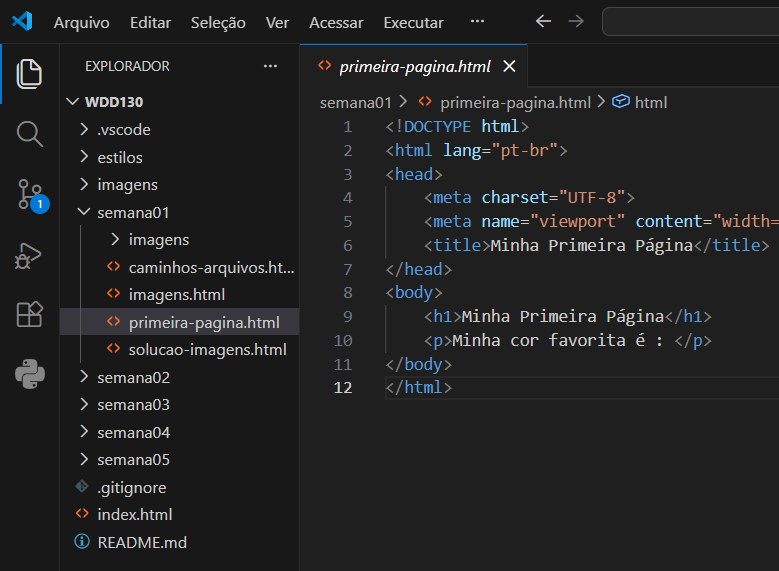Screen dimensions: 779x571
Task: Open imagens.html file
Action: (x=180, y=295)
